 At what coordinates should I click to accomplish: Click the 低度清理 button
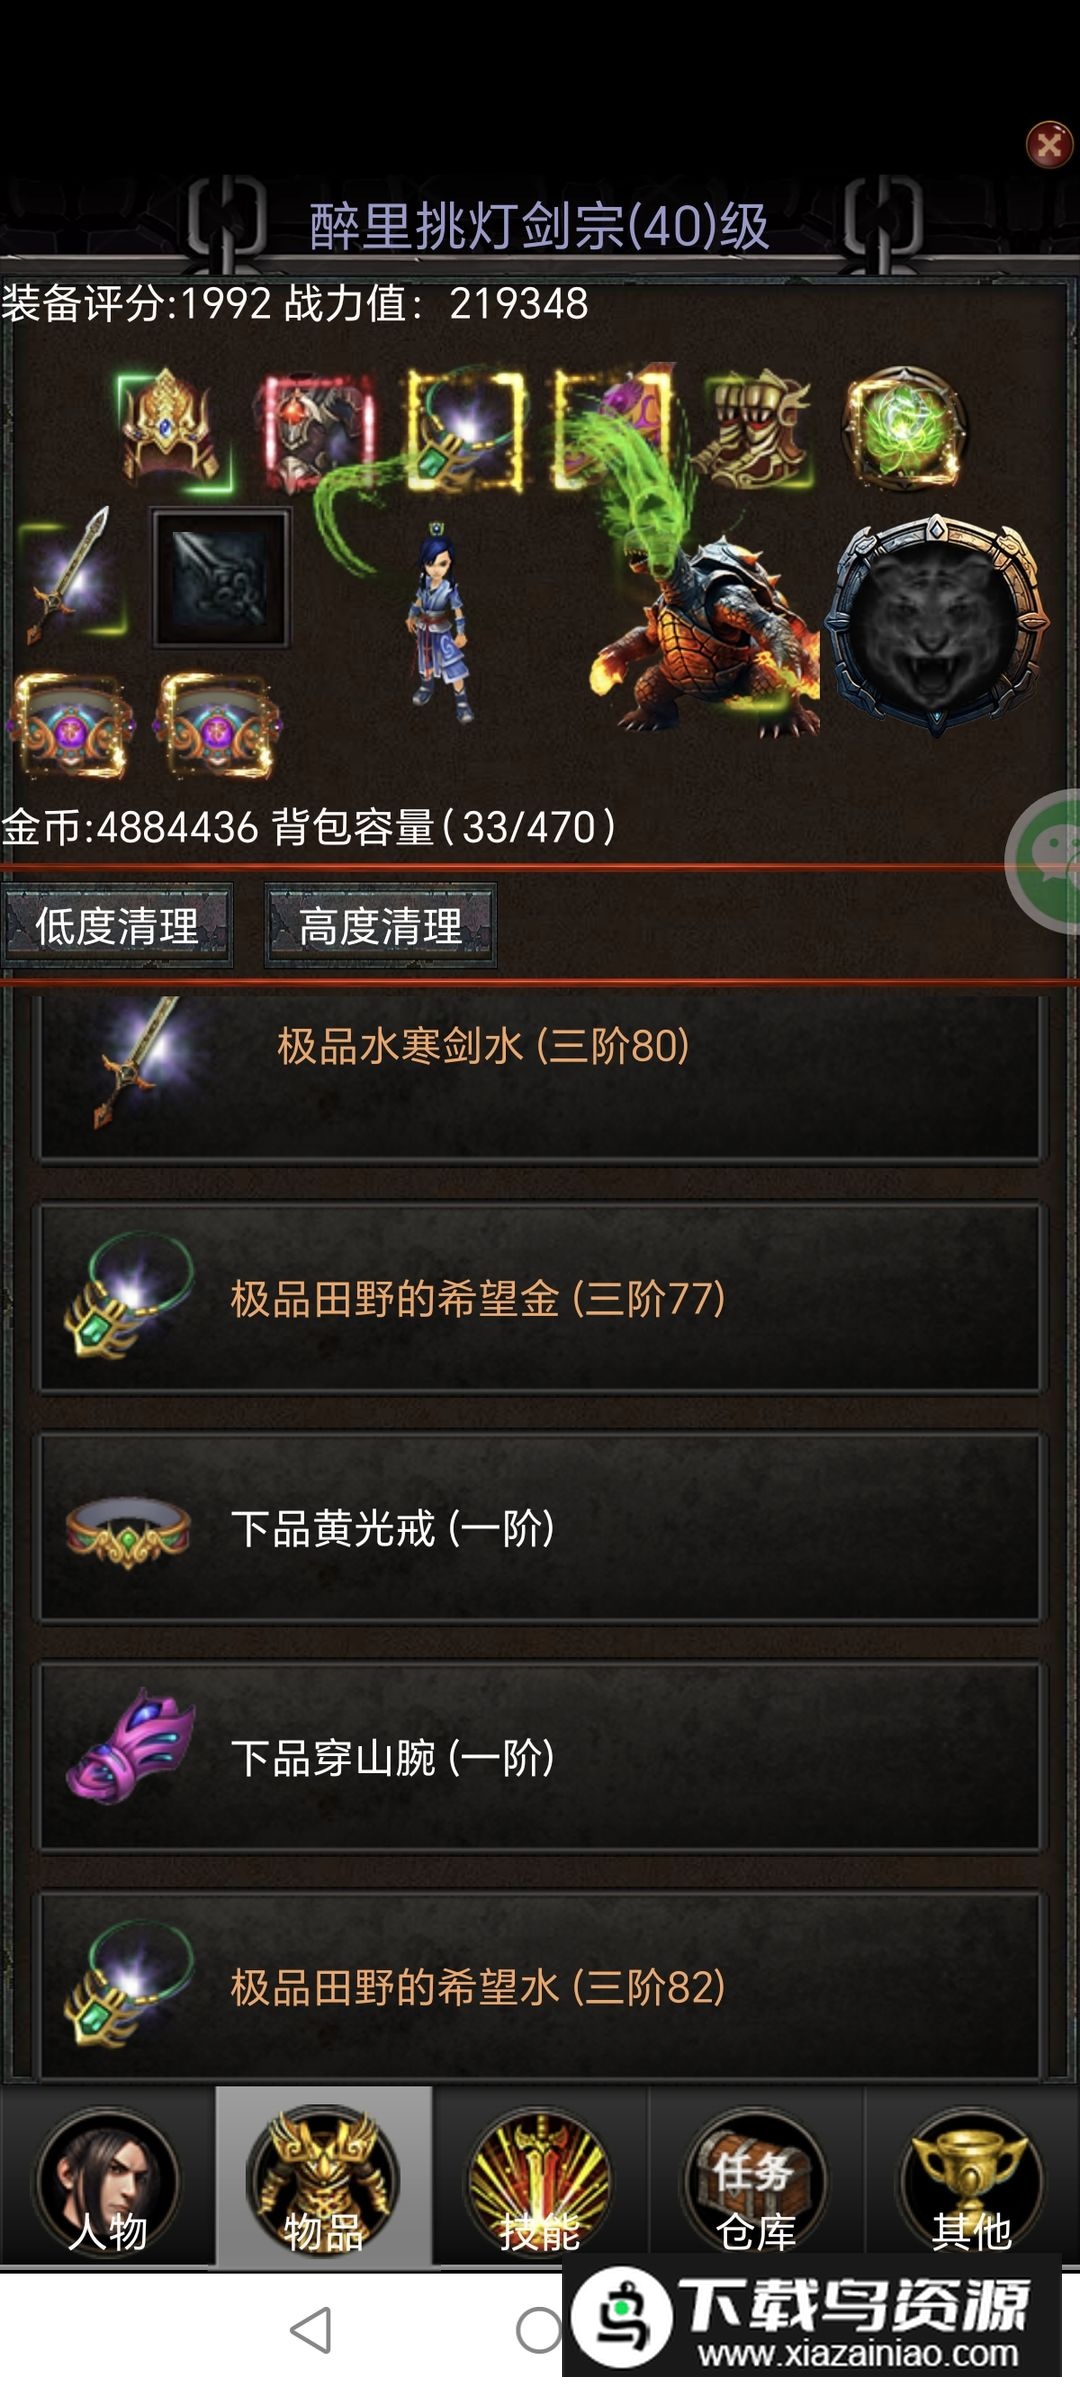117,925
